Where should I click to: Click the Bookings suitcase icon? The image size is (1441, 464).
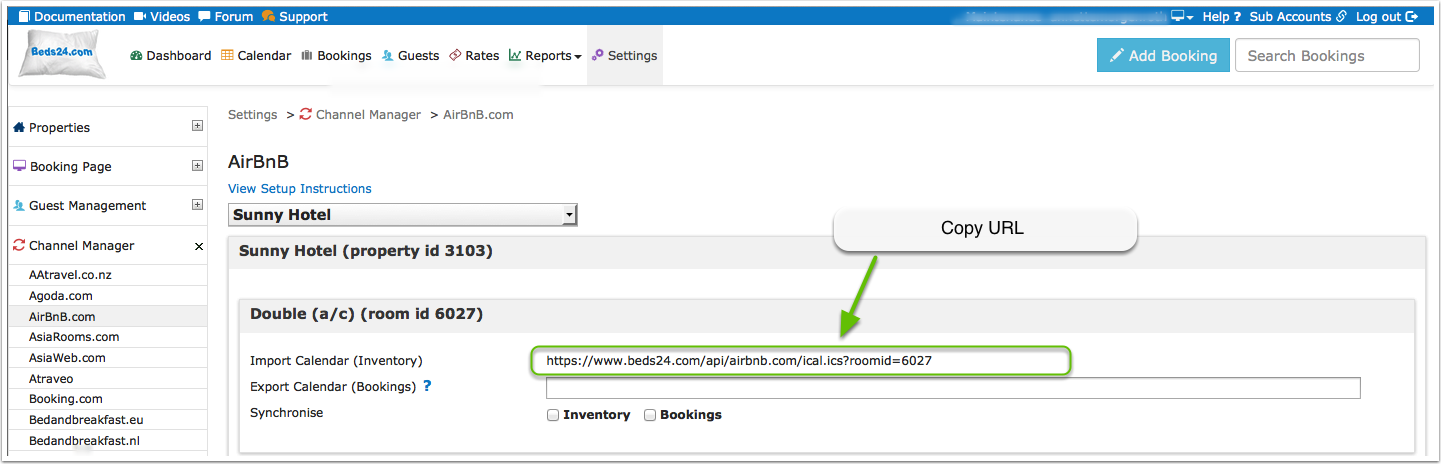[306, 56]
